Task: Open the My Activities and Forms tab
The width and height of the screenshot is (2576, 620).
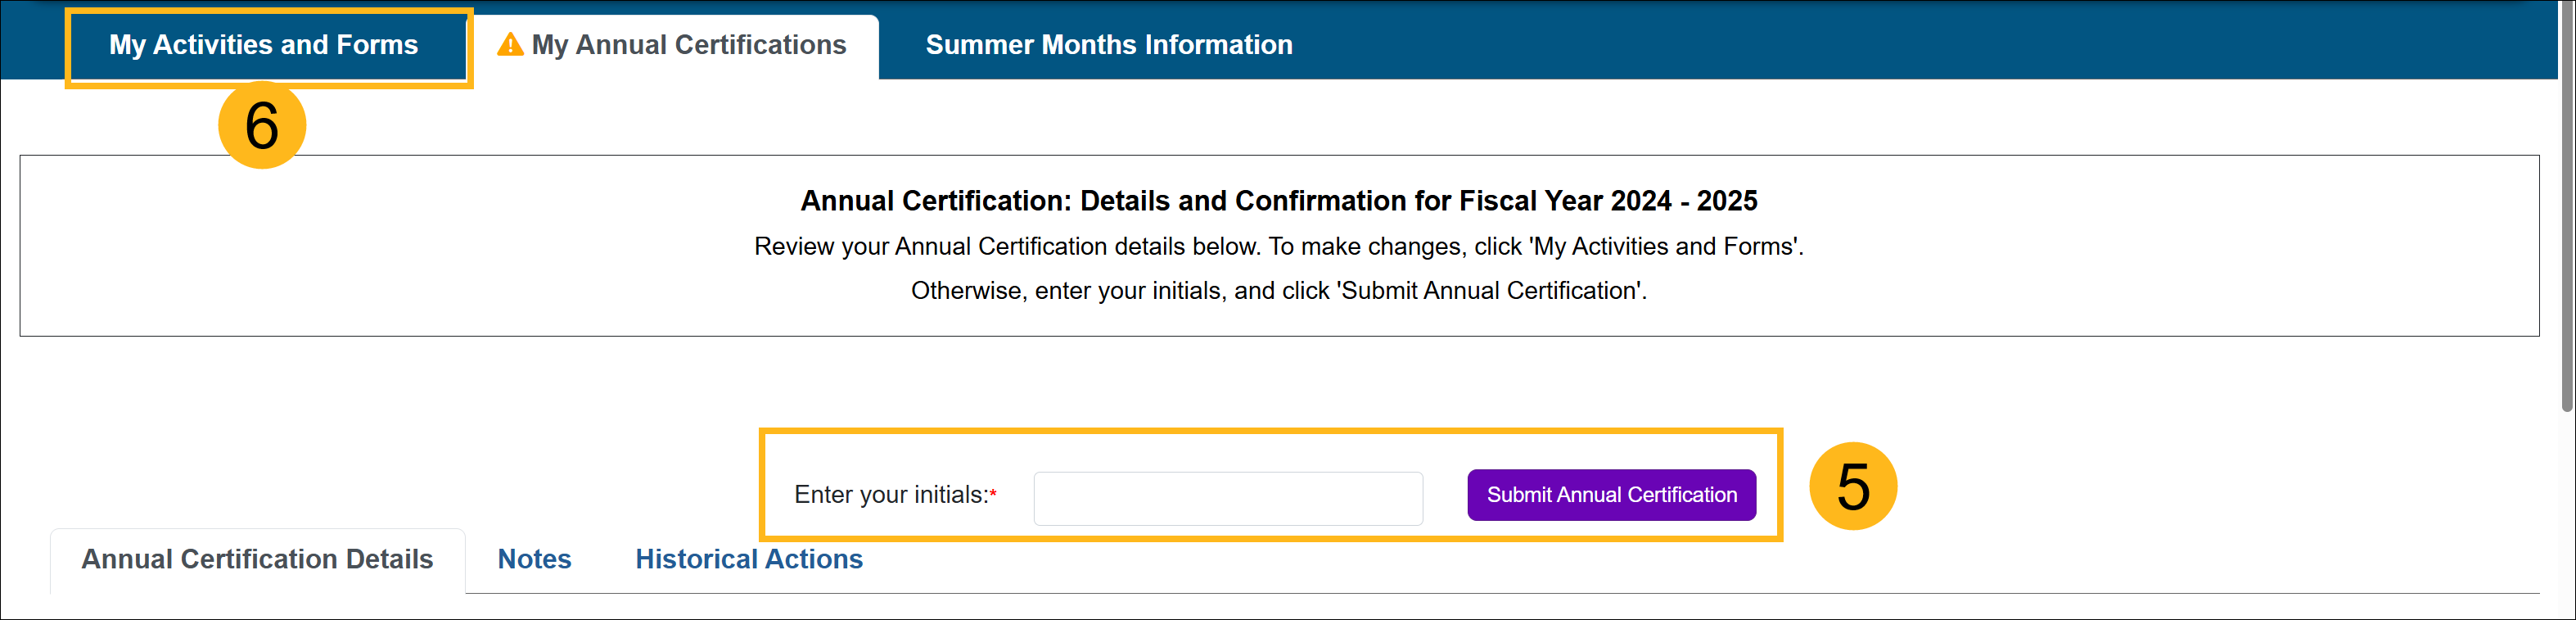Action: [264, 45]
